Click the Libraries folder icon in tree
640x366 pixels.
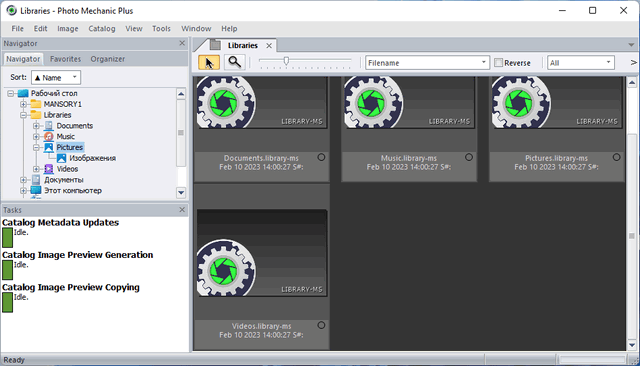pyautogui.click(x=36, y=115)
